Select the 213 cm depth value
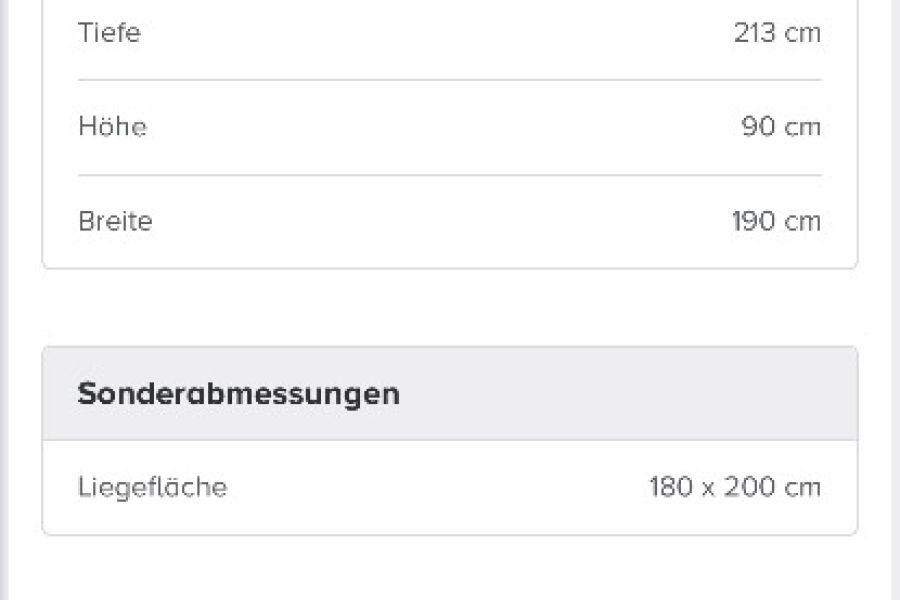The image size is (900, 600). 777,33
